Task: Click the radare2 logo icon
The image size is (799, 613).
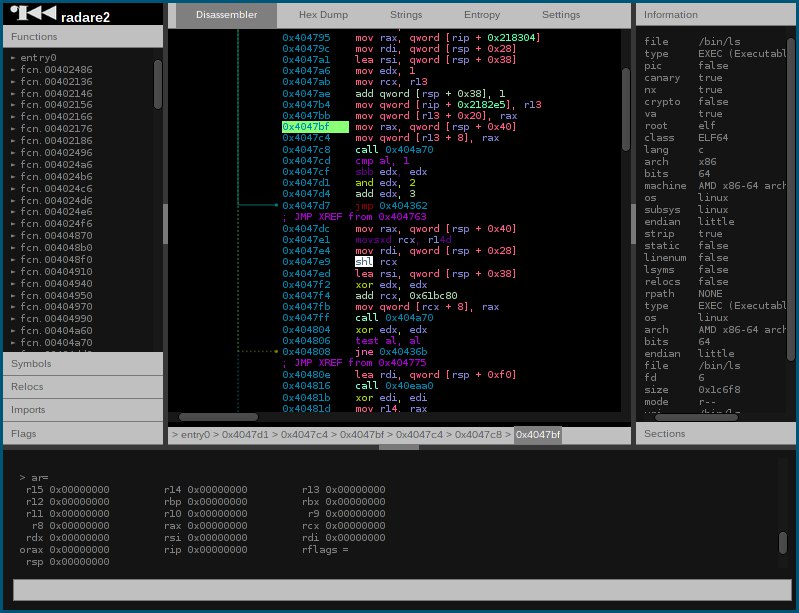Action: pos(33,13)
